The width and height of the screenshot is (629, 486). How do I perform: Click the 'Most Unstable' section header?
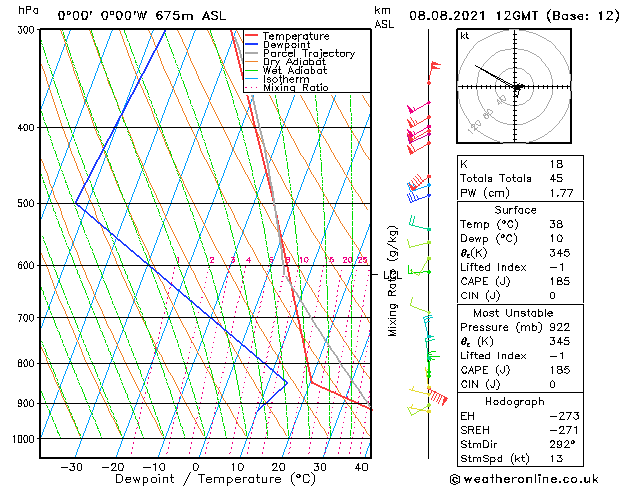point(513,313)
